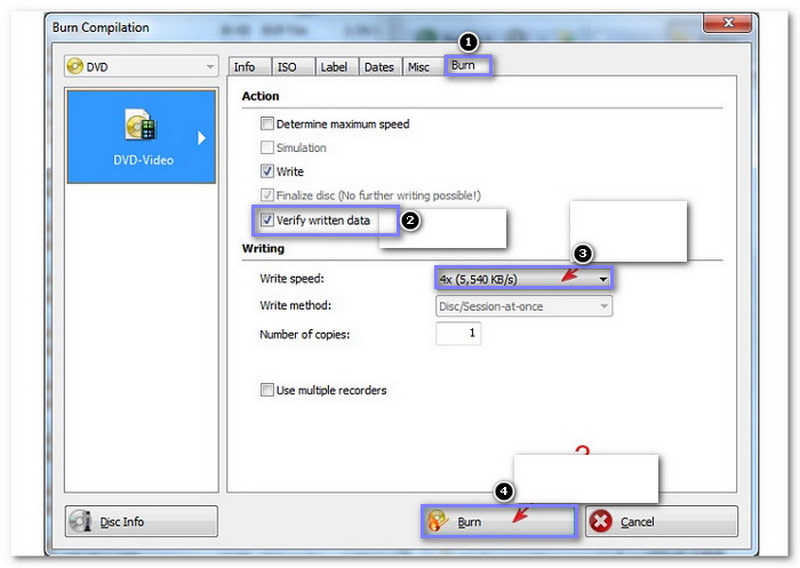800x568 pixels.
Task: Toggle the Finalize disc checkbox
Action: (267, 195)
